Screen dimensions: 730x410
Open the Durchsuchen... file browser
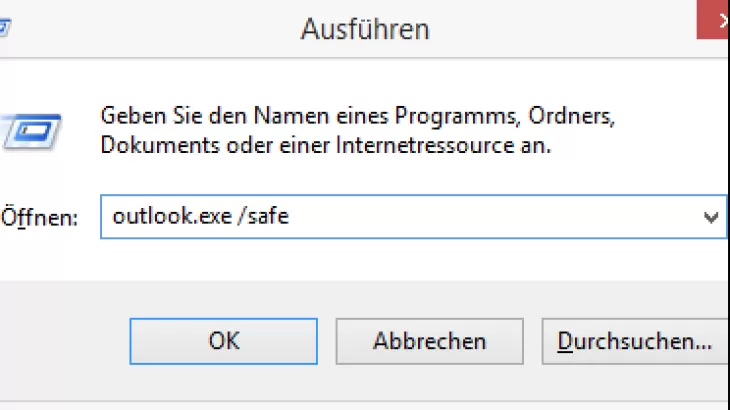(x=634, y=341)
